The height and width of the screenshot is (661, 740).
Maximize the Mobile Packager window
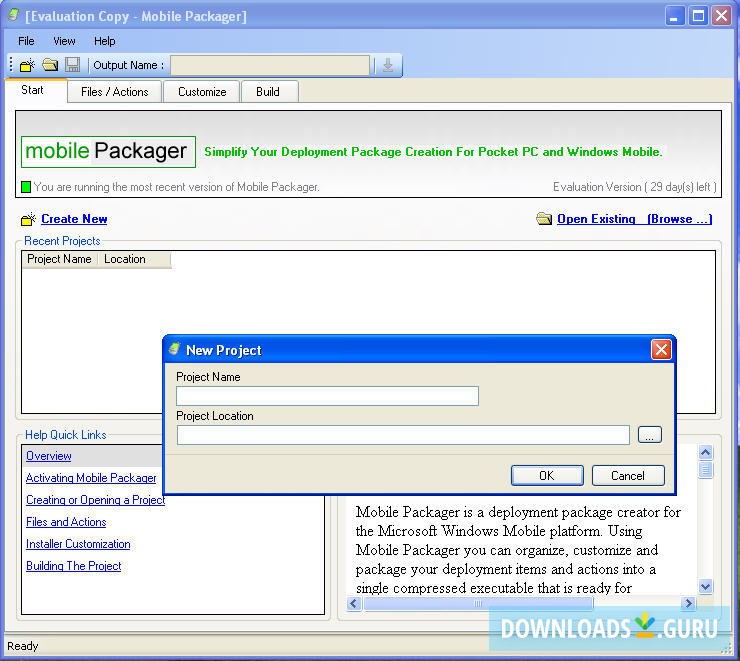698,17
